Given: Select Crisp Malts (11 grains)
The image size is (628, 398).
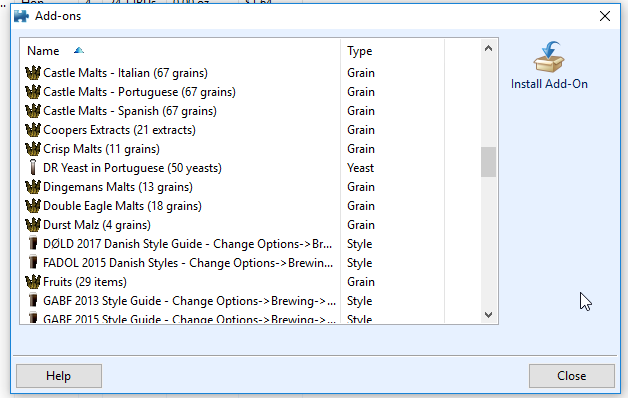Looking at the screenshot, I should pos(101,149).
